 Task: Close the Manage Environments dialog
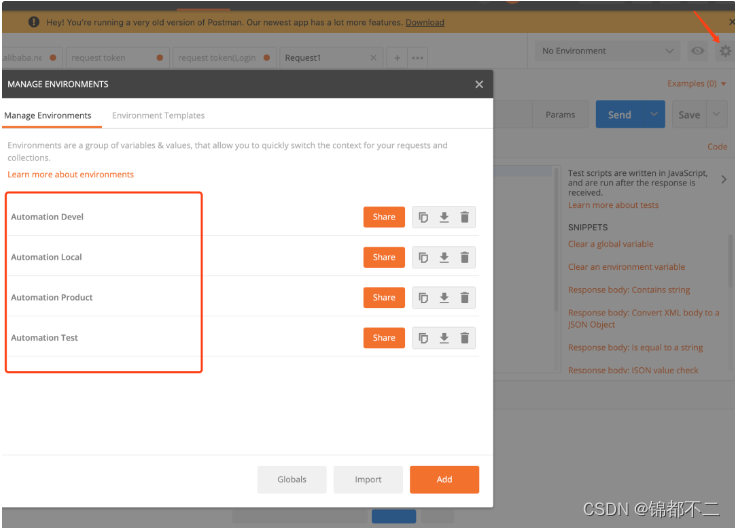pyautogui.click(x=479, y=84)
